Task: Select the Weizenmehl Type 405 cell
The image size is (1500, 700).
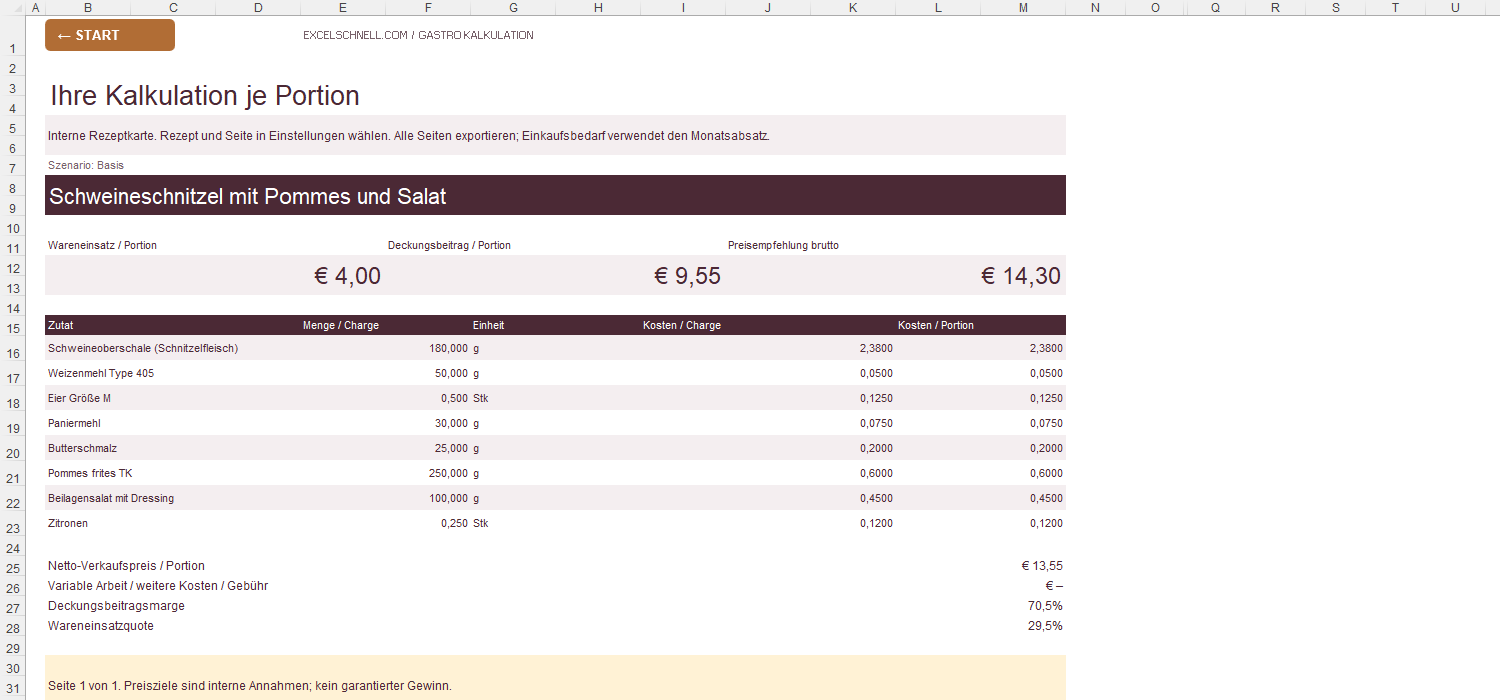Action: point(101,373)
